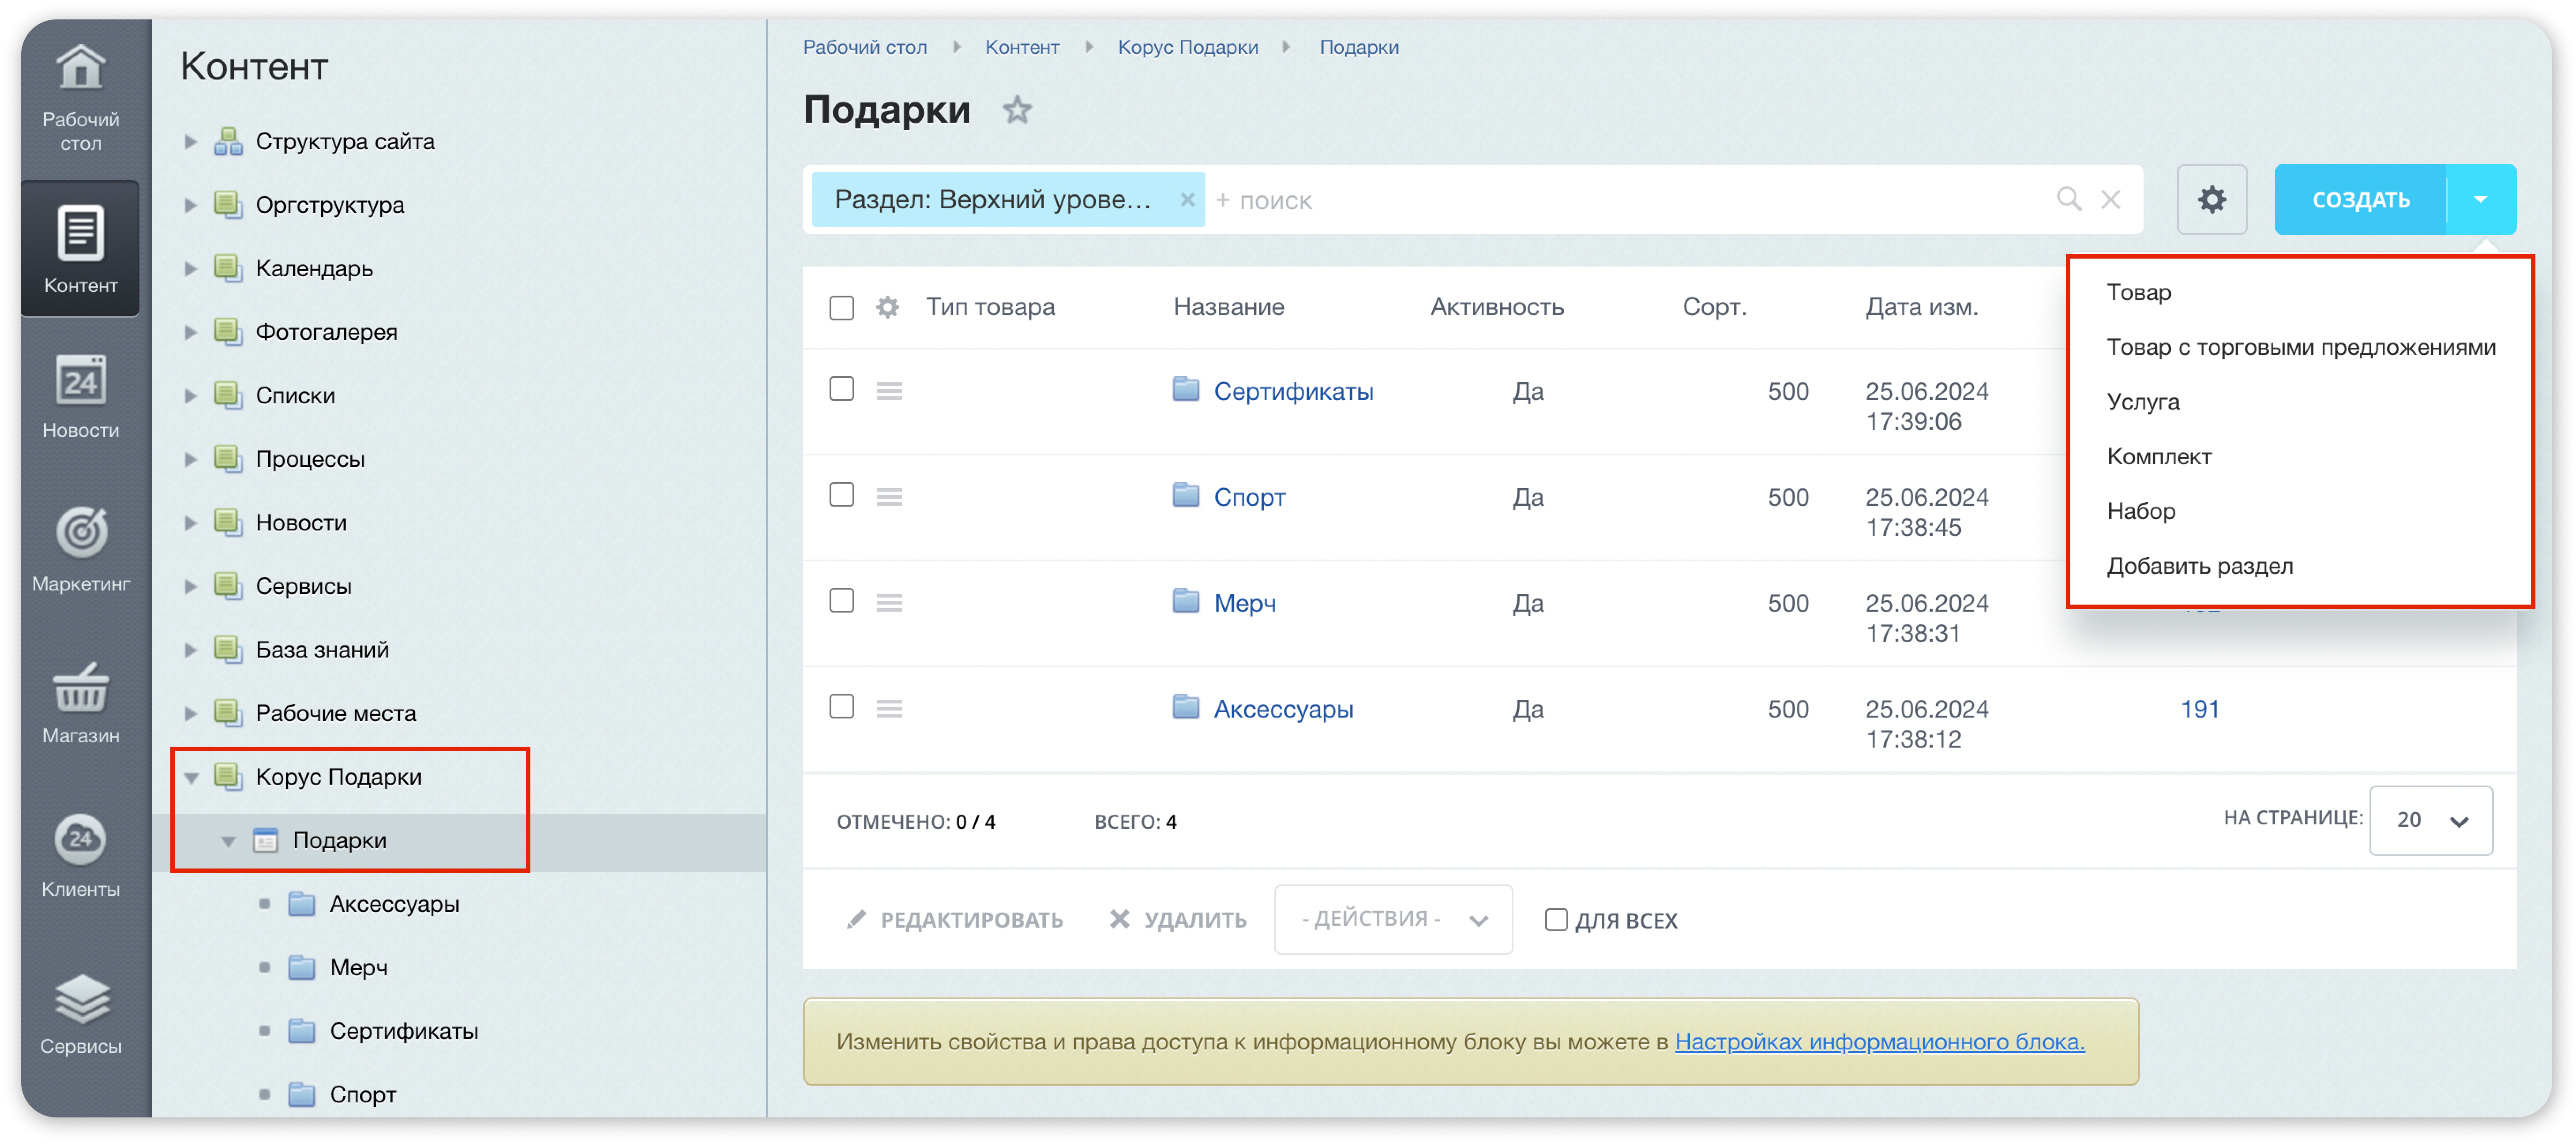Expand the Оргструктура tree node
This screenshot has width=2576, height=1143.
(190, 205)
